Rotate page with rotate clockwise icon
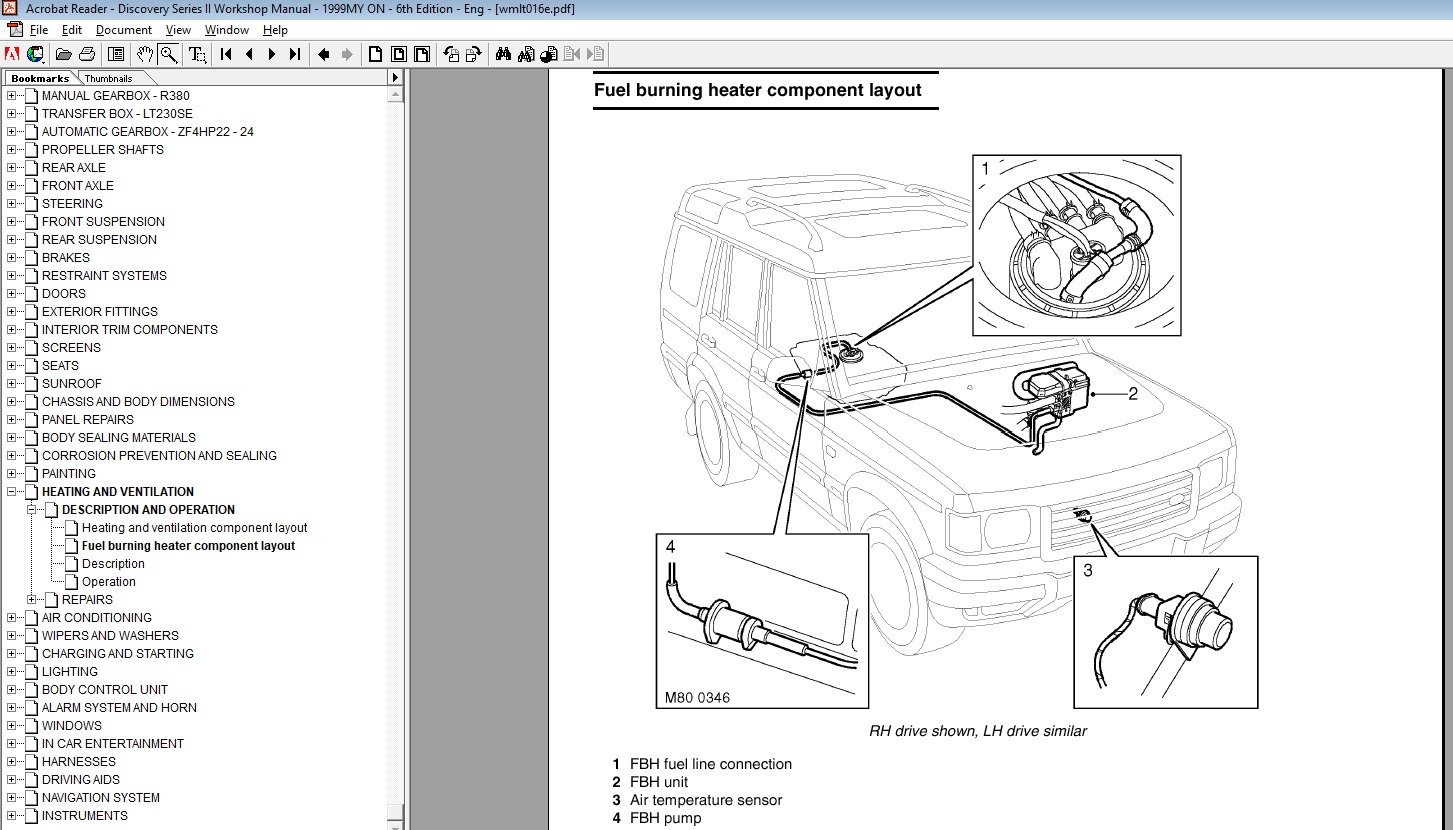This screenshot has width=1453, height=830. [473, 54]
